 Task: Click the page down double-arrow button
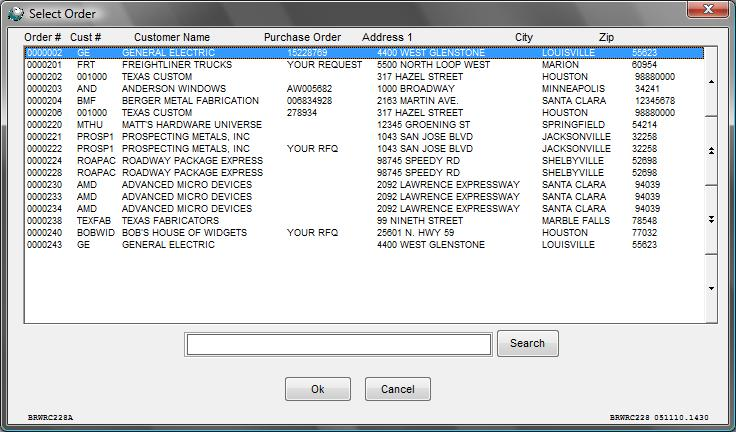point(711,220)
